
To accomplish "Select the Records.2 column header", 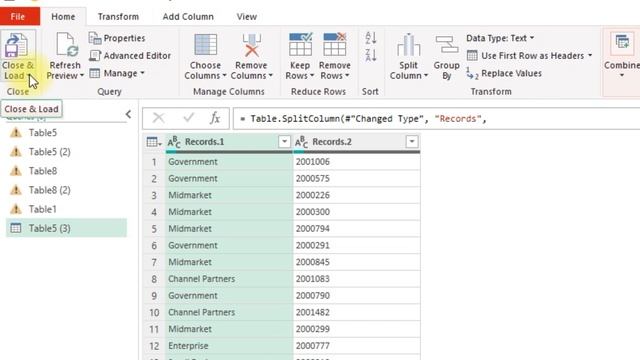I will [x=356, y=142].
